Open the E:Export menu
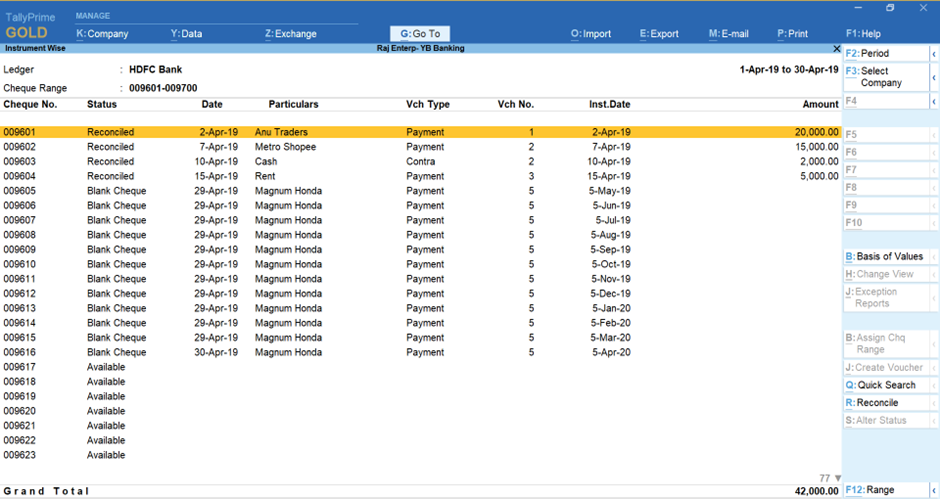 pyautogui.click(x=659, y=34)
